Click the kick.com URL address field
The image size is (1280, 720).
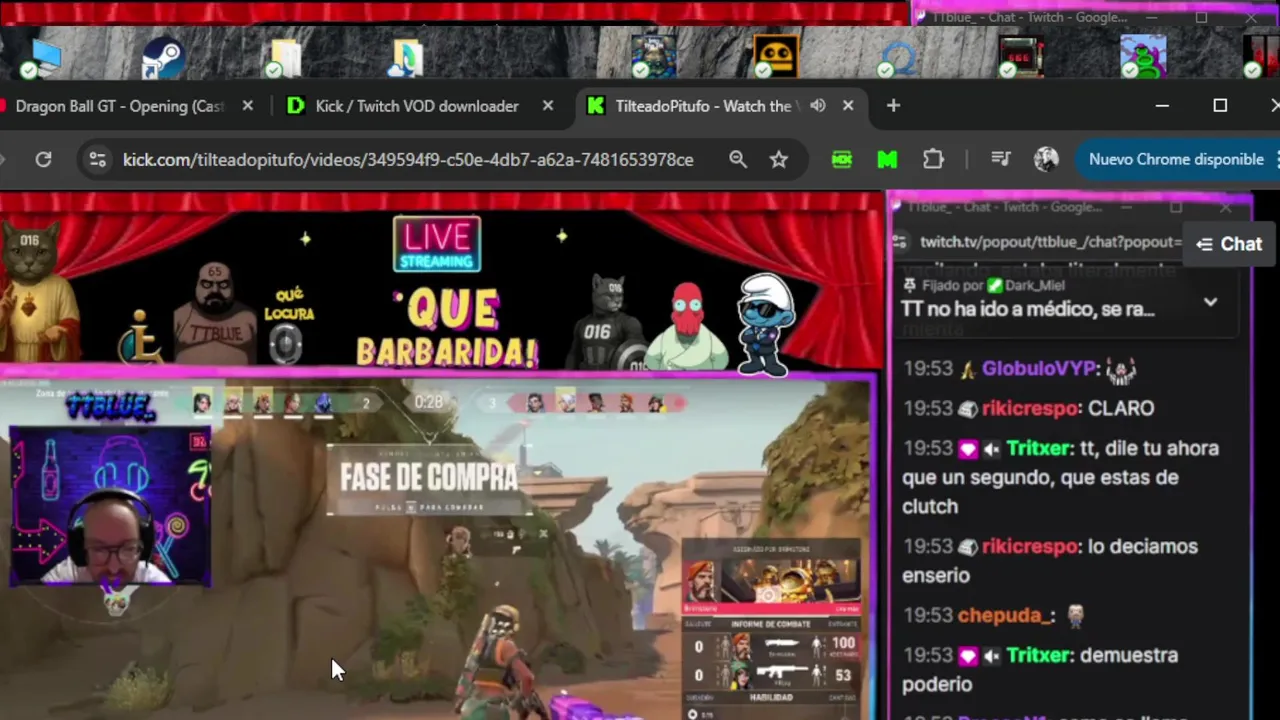coord(408,160)
